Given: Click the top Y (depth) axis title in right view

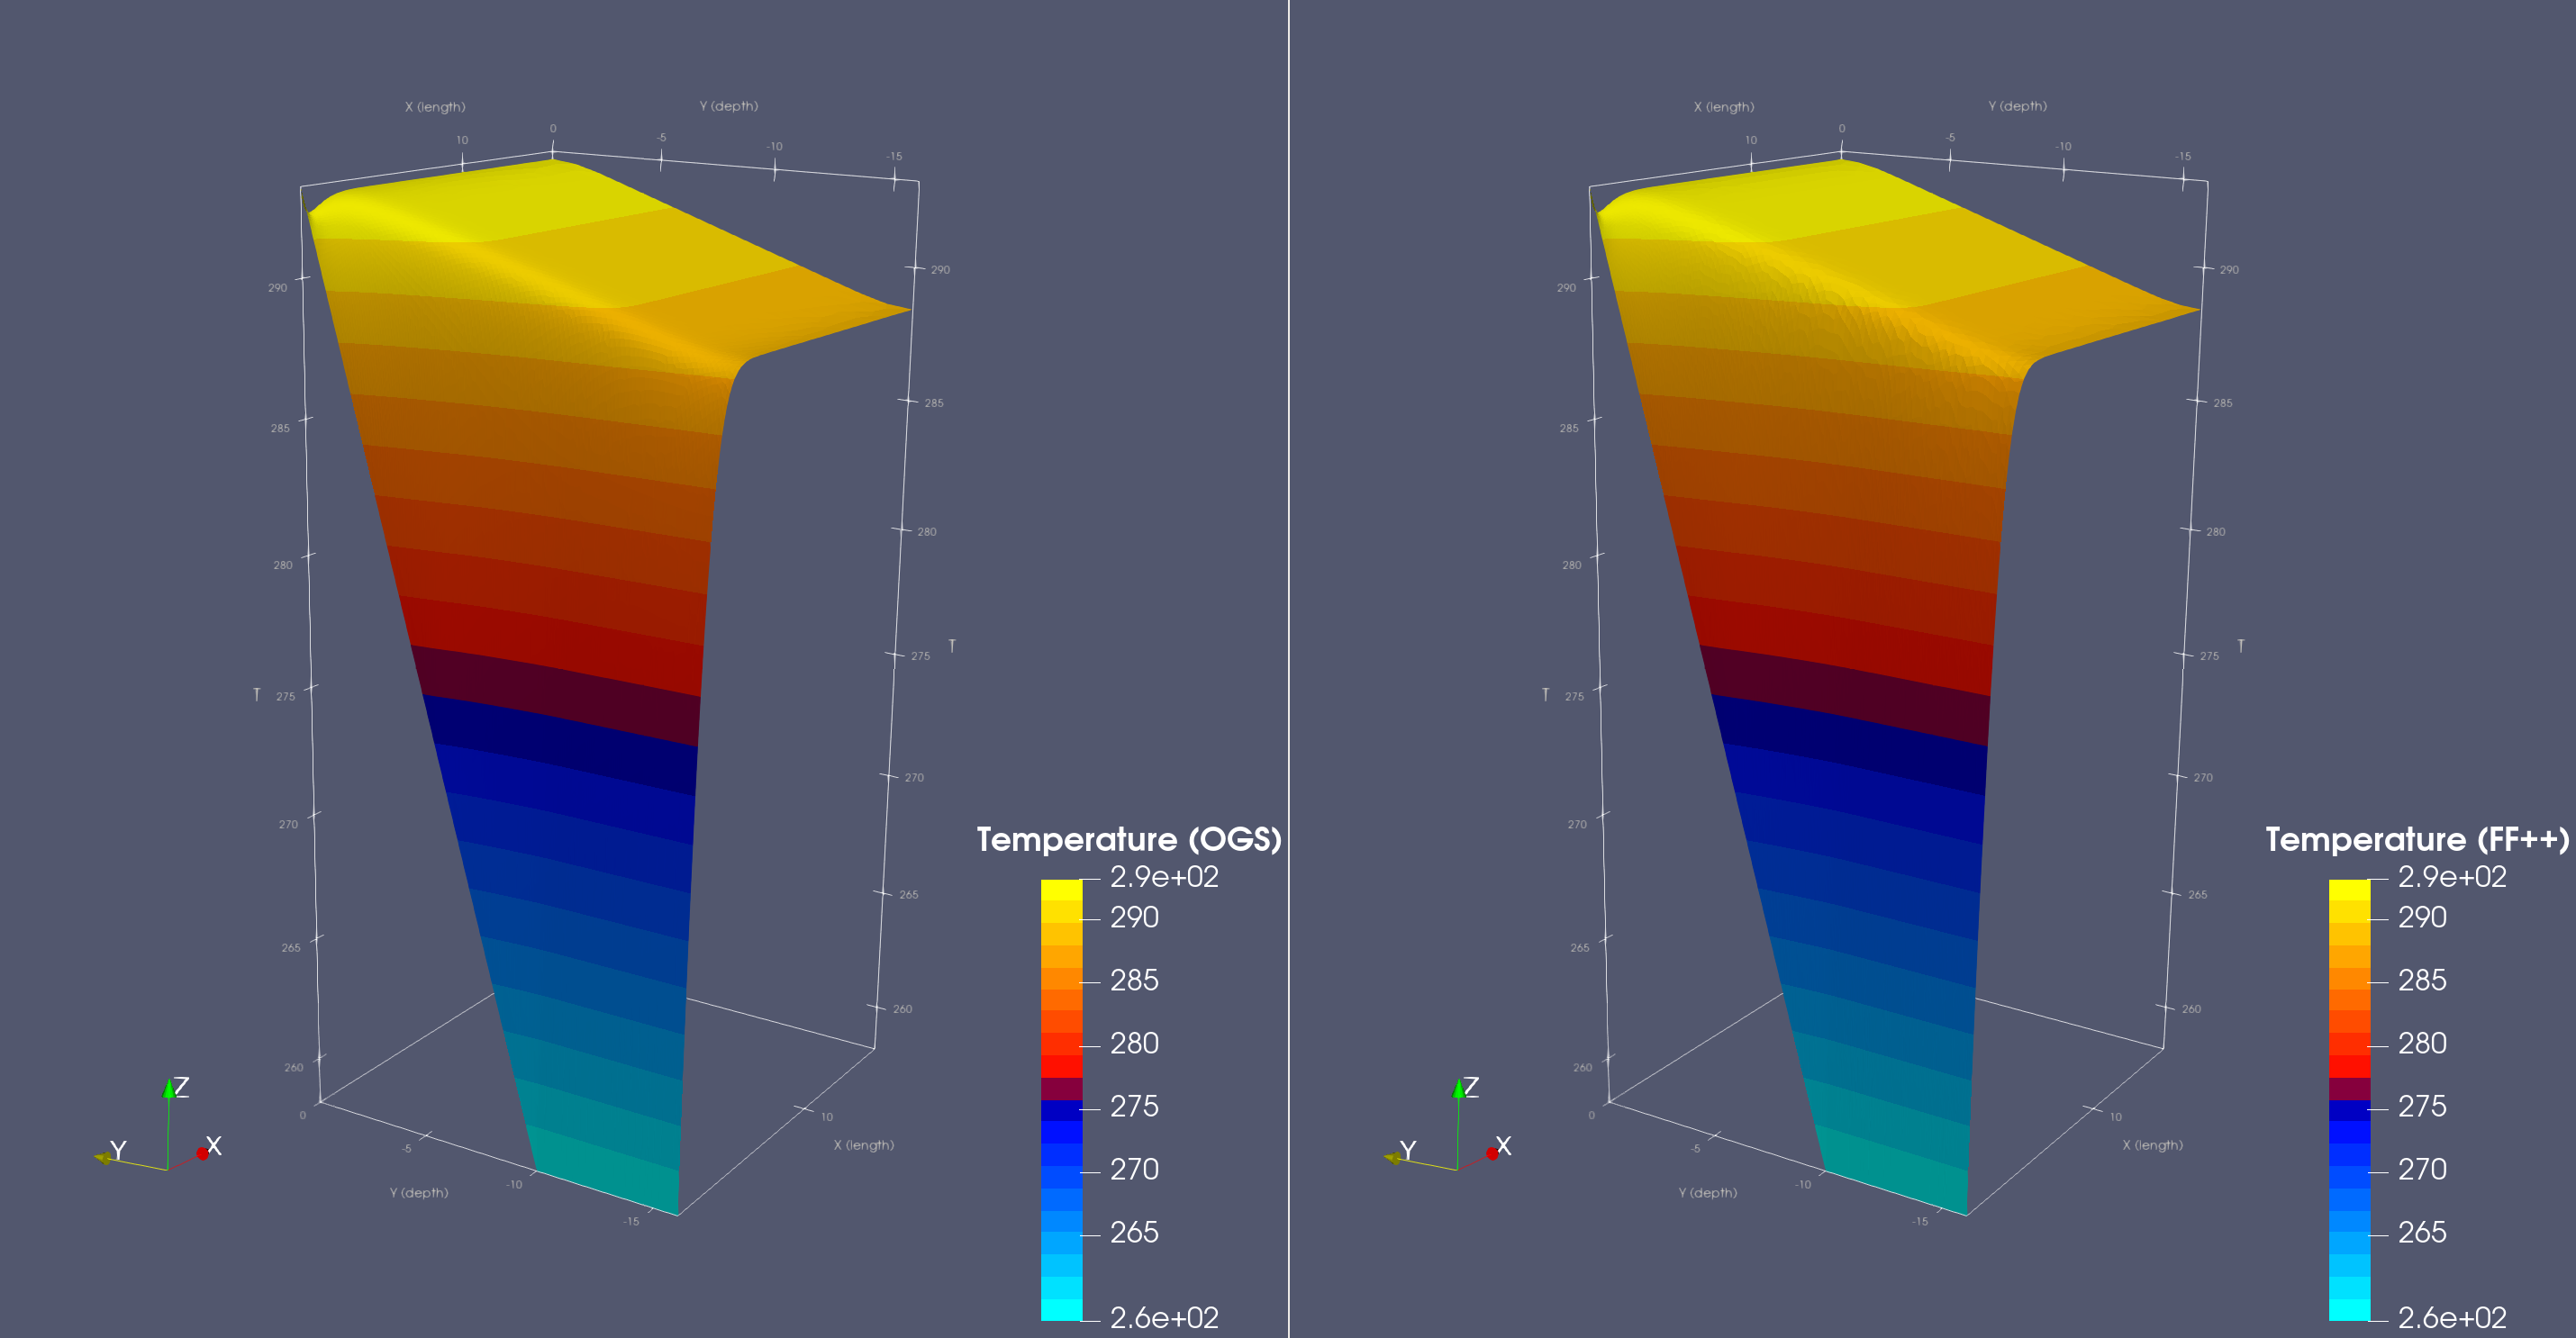Looking at the screenshot, I should (x=2017, y=106).
